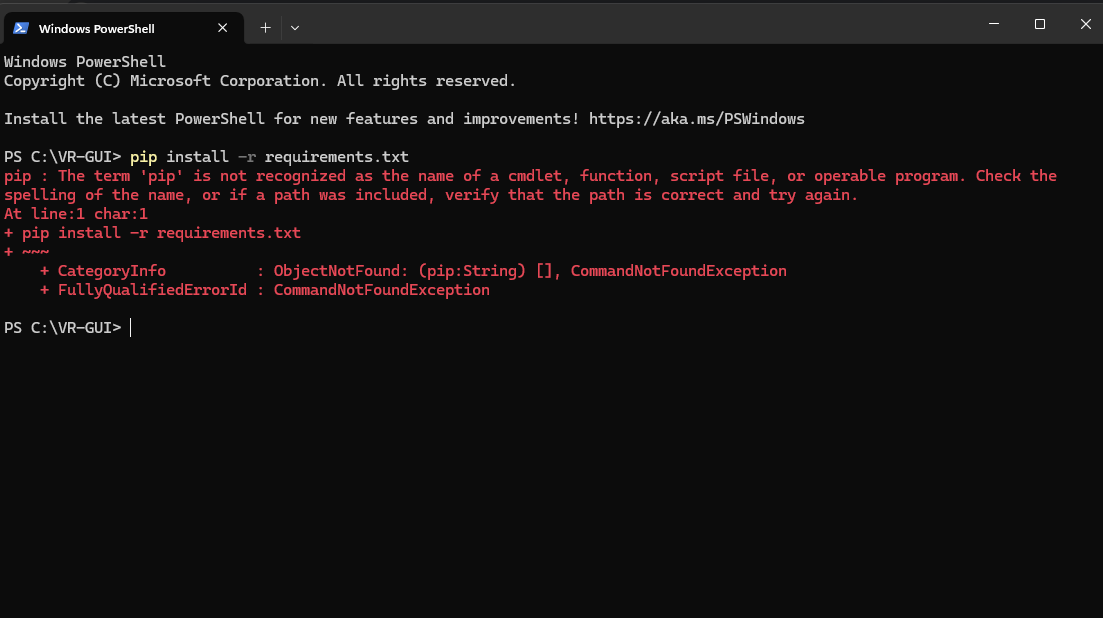This screenshot has height=618, width=1103.
Task: Click the typed 'pip' command after the first prompt
Action: coord(143,157)
